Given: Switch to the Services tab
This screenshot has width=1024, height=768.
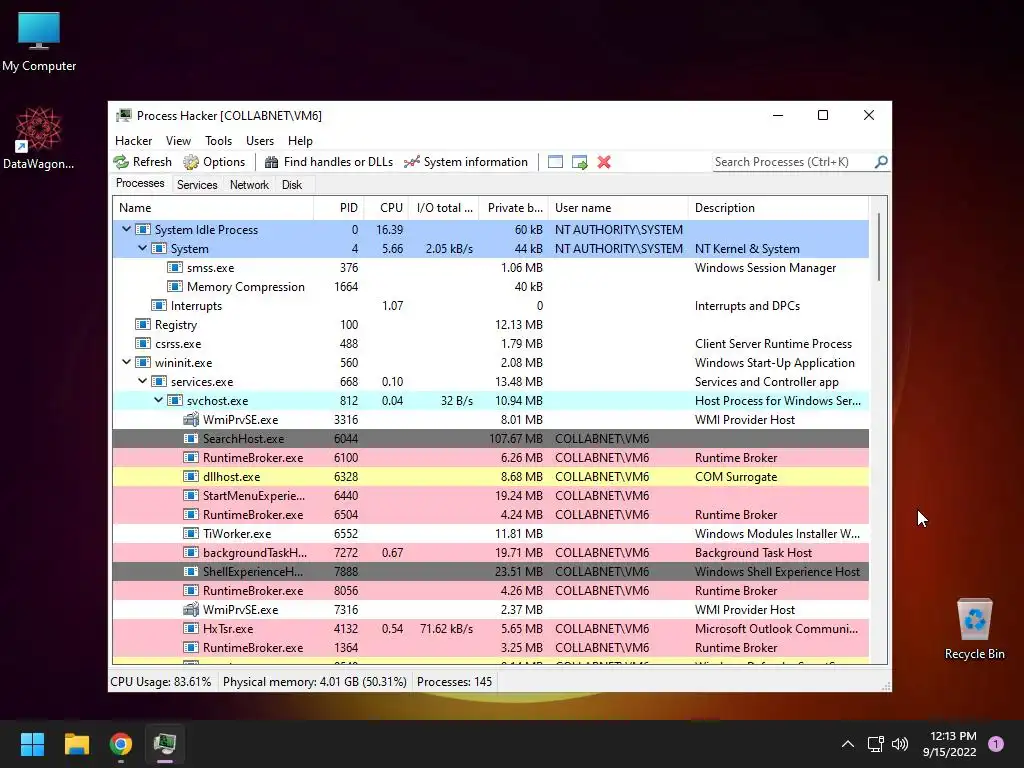Looking at the screenshot, I should pyautogui.click(x=197, y=185).
